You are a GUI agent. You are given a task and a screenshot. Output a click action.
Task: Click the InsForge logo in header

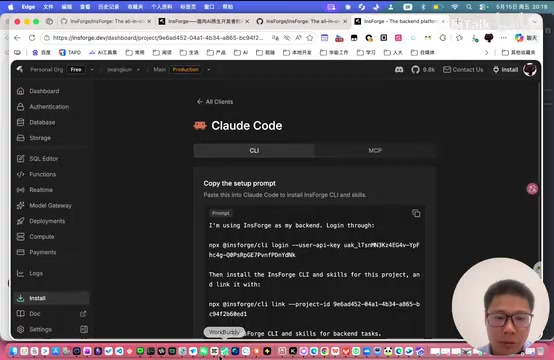pyautogui.click(x=20, y=69)
